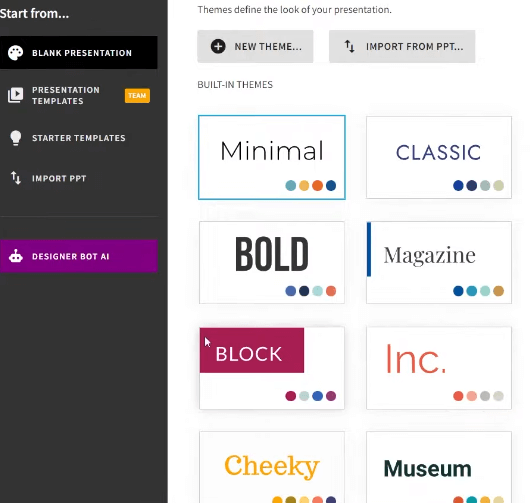Choose the Minimal theme thumbnail
Screen dimensions: 530x503
pyautogui.click(x=272, y=157)
